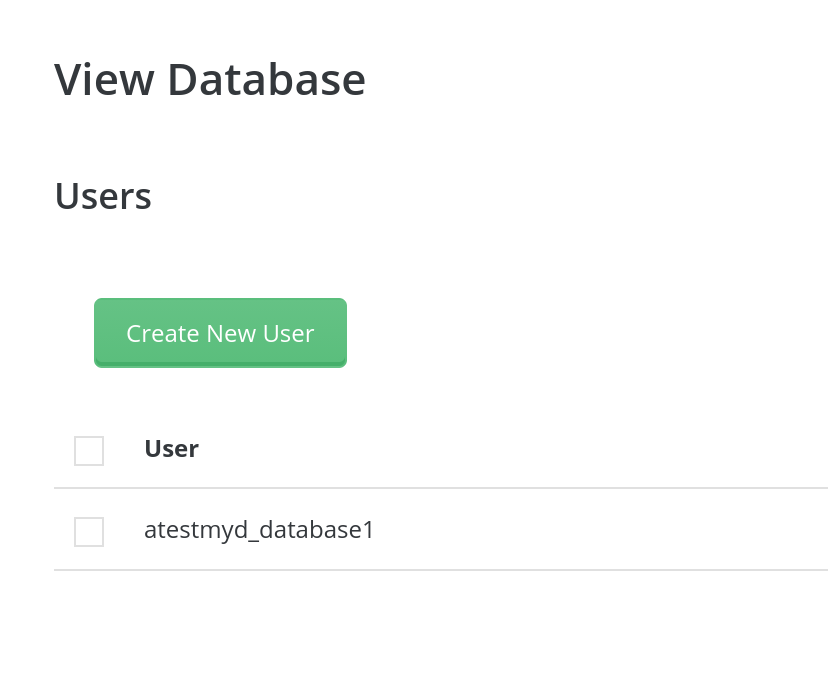This screenshot has height=682, width=828.
Task: Check the box for atestmyd_database1
Action: pyautogui.click(x=89, y=531)
